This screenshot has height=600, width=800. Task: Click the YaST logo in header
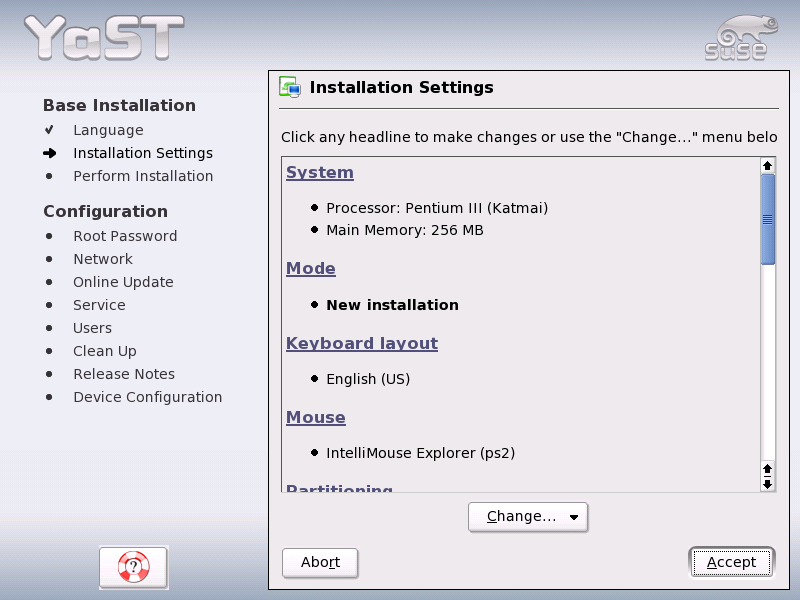(x=103, y=38)
